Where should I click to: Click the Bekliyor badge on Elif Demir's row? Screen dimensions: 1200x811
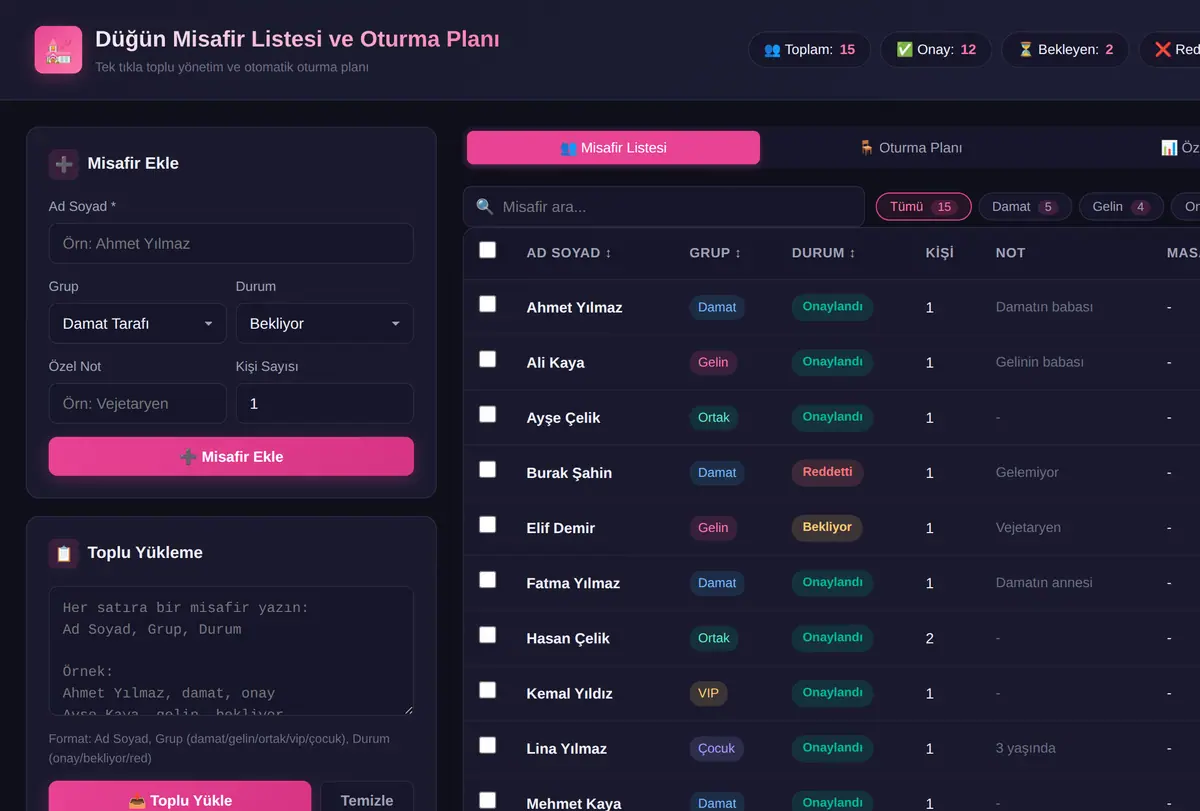point(827,527)
